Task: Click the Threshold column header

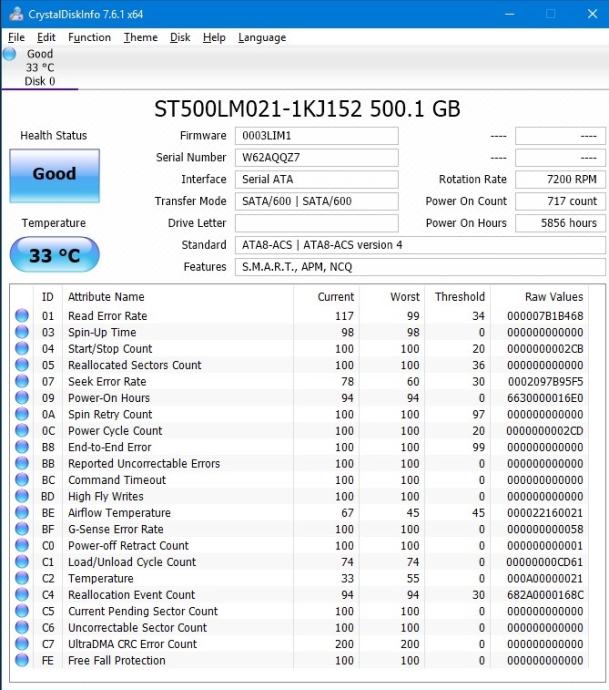Action: [x=460, y=297]
